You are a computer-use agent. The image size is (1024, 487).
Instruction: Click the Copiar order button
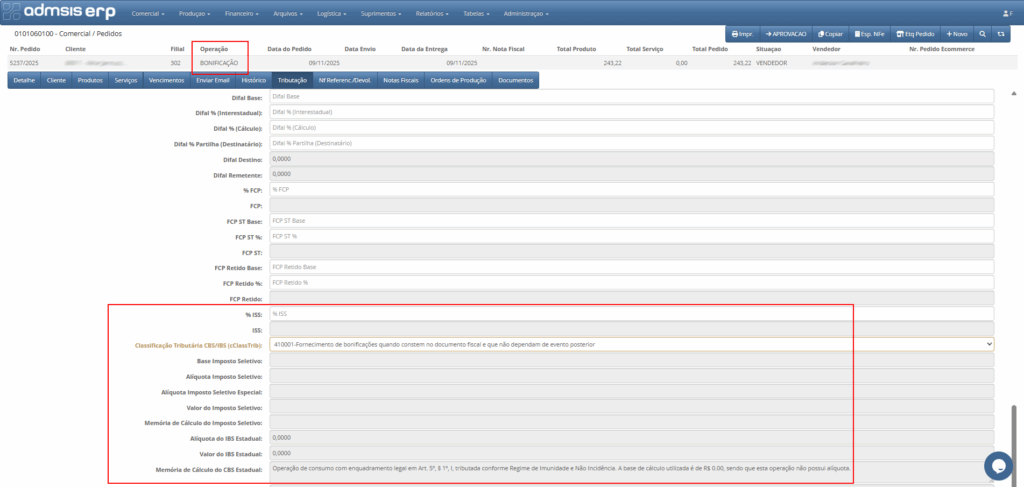click(x=830, y=33)
